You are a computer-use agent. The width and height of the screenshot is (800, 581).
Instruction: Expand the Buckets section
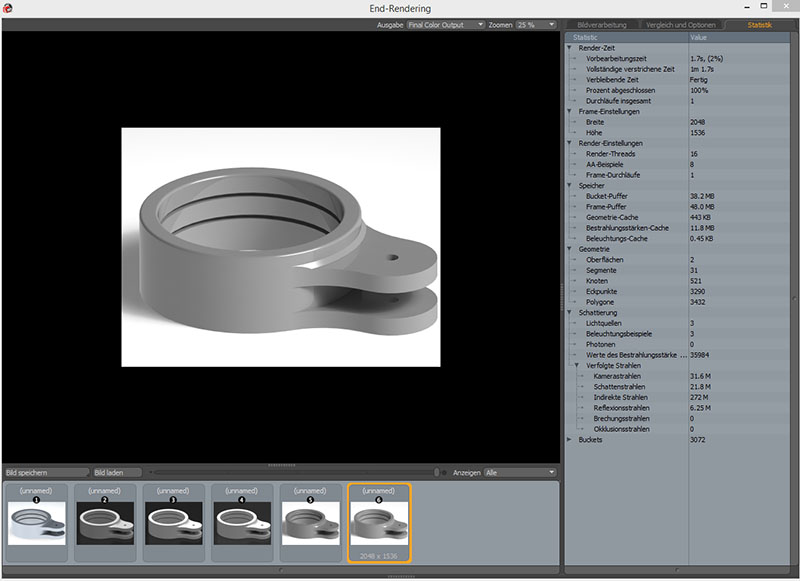pyautogui.click(x=569, y=440)
